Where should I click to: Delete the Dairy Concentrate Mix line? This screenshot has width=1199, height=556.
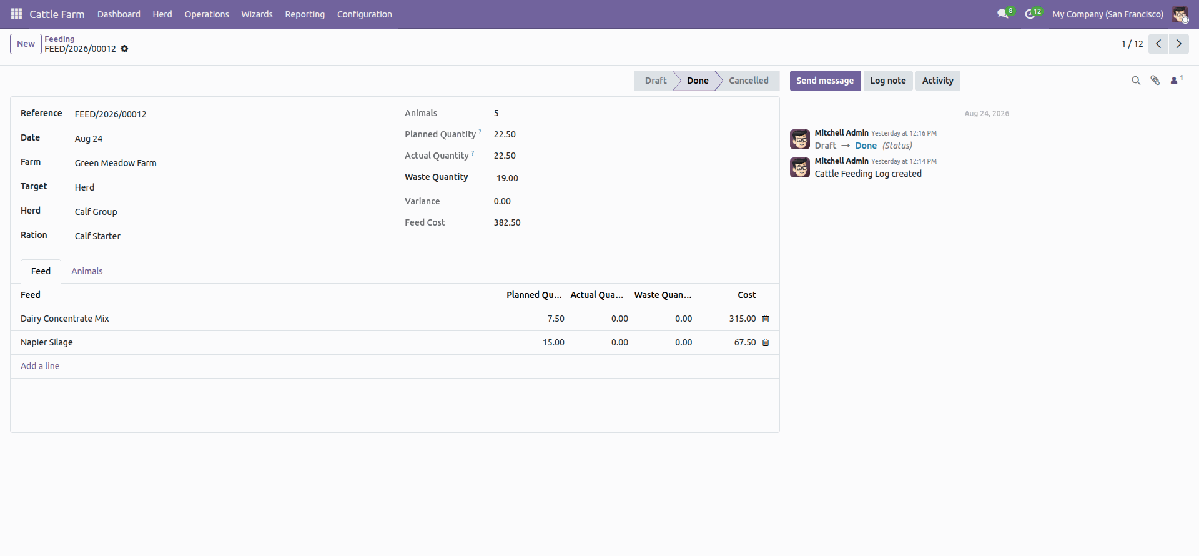coord(765,319)
